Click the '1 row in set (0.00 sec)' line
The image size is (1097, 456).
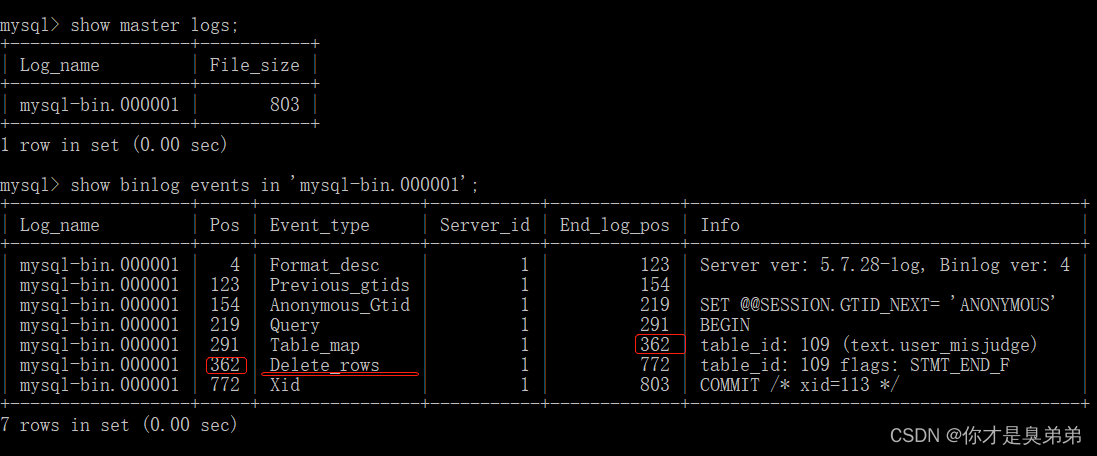(x=114, y=145)
